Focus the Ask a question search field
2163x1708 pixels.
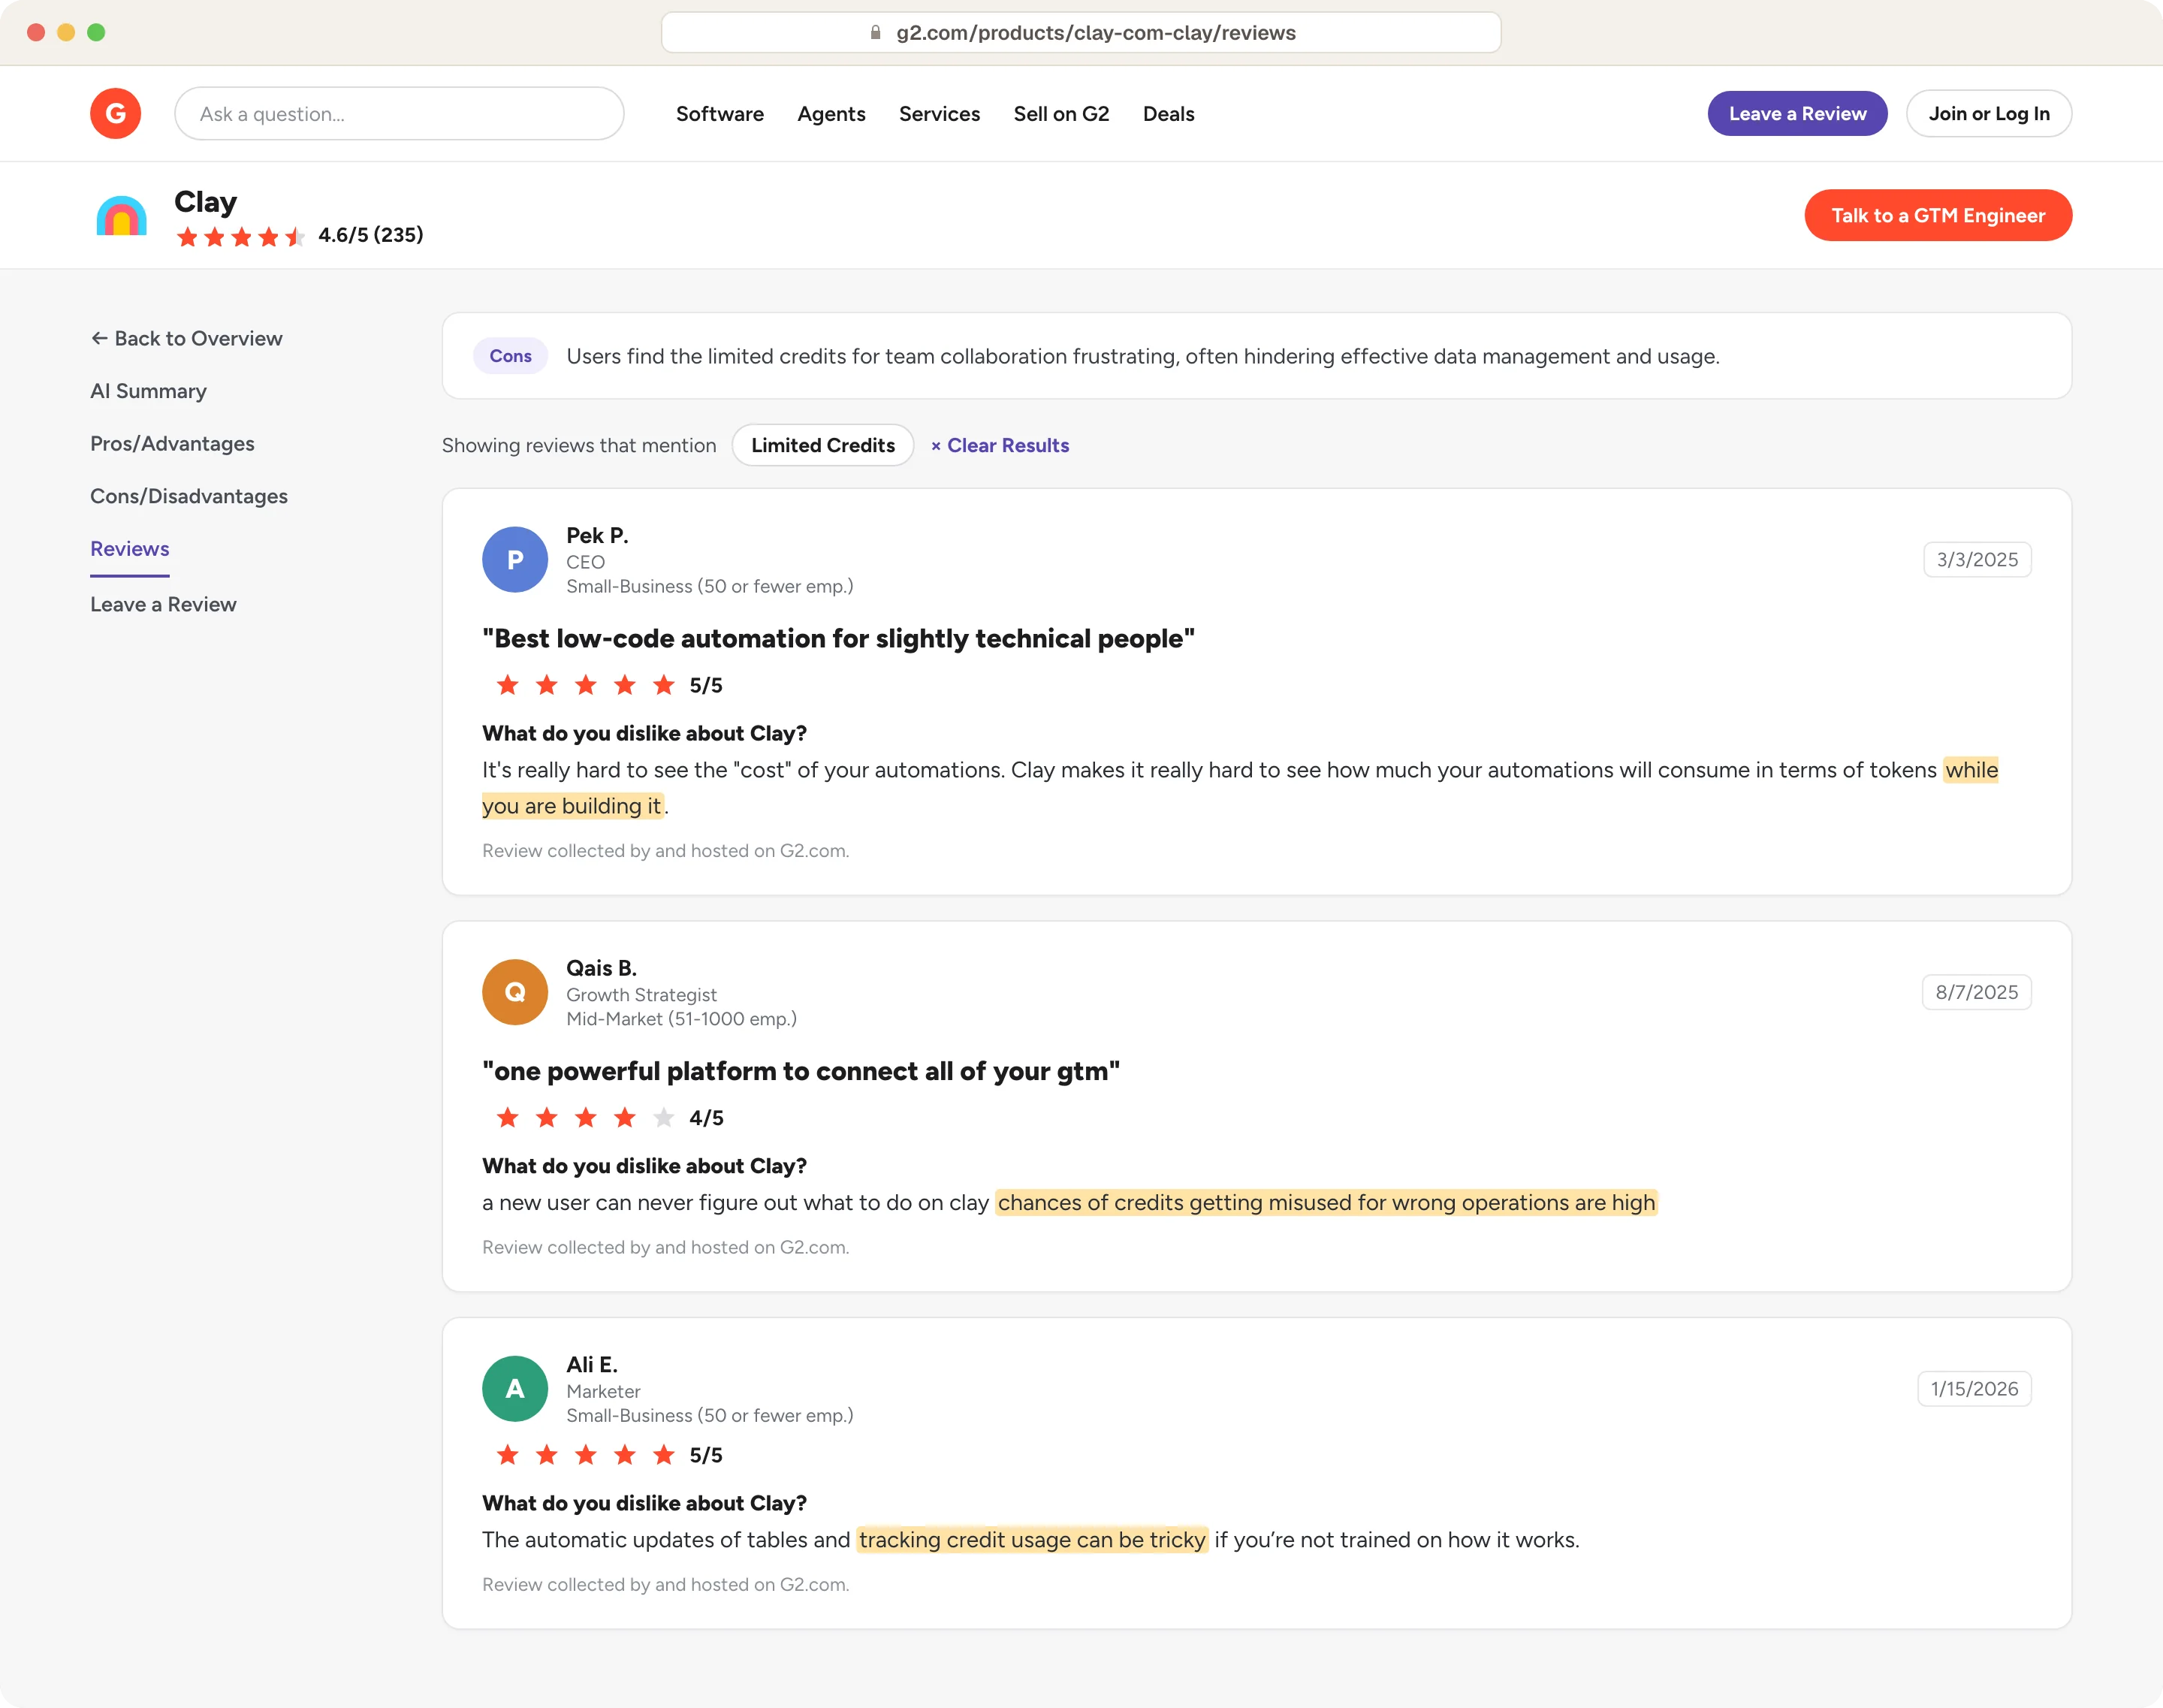click(399, 114)
